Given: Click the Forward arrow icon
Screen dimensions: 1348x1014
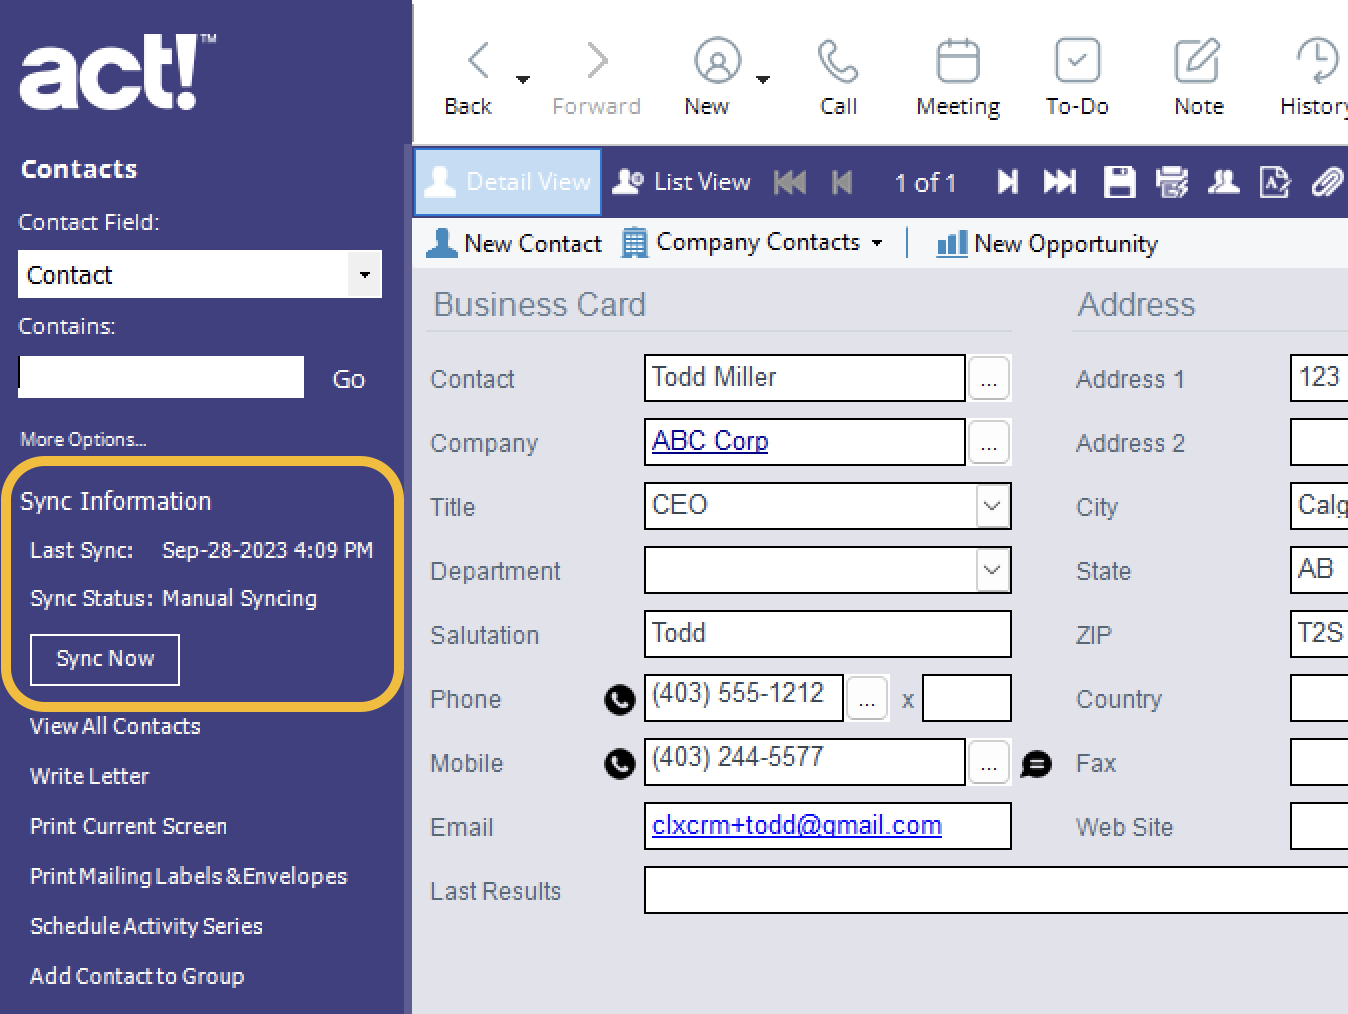Looking at the screenshot, I should coord(597,60).
